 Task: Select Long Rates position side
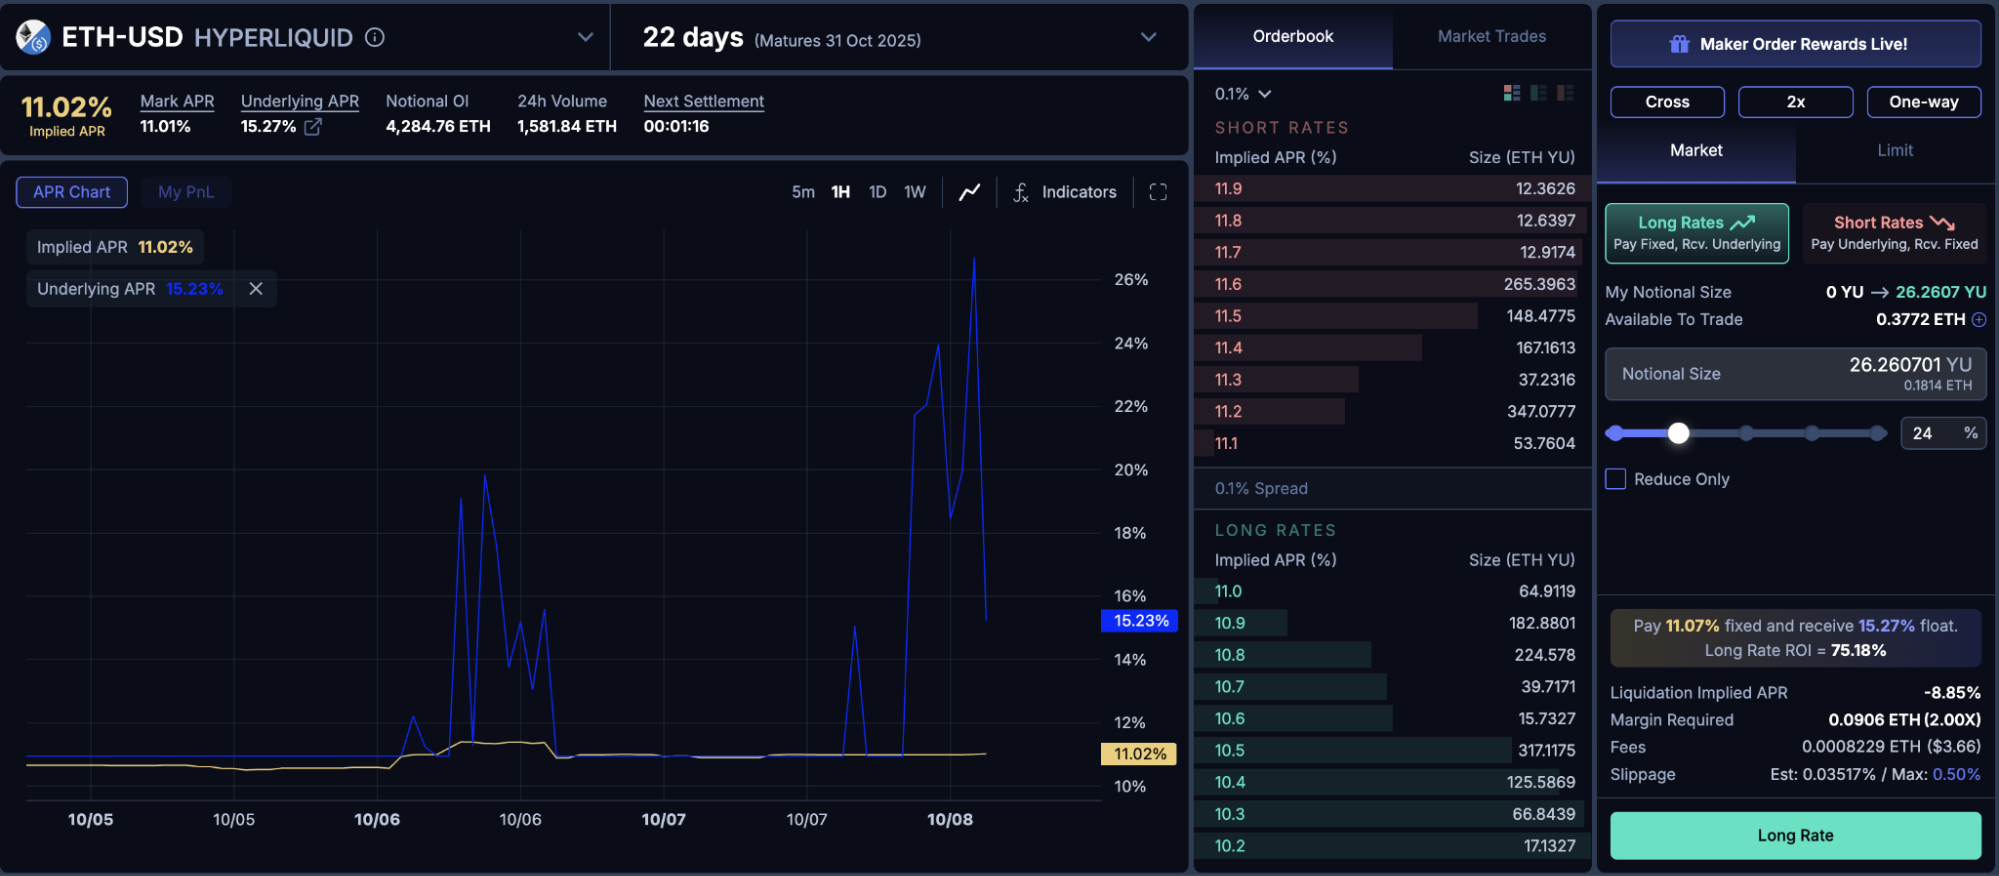(1696, 233)
